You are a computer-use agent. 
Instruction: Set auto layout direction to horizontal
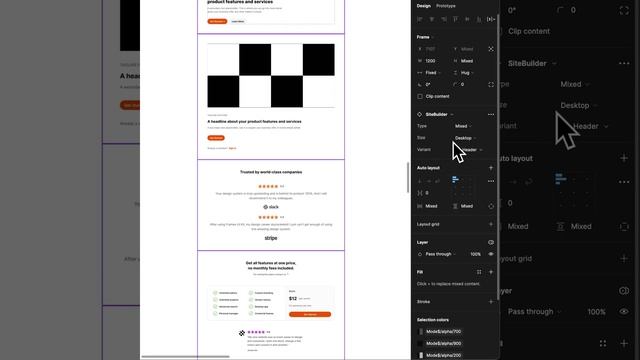pos(429,181)
